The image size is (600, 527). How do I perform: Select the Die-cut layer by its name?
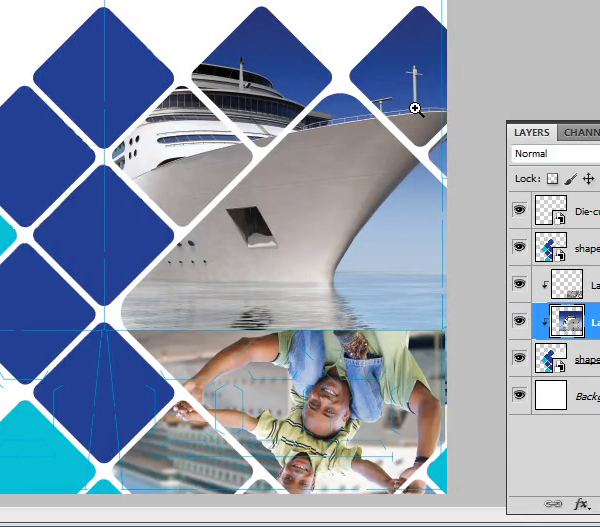tap(587, 211)
